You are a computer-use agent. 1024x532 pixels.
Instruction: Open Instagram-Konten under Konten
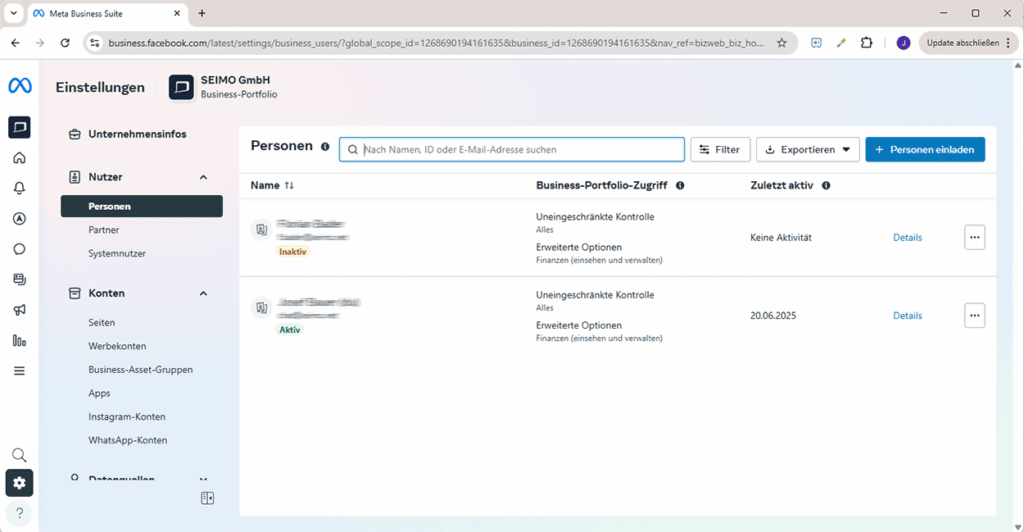[127, 416]
